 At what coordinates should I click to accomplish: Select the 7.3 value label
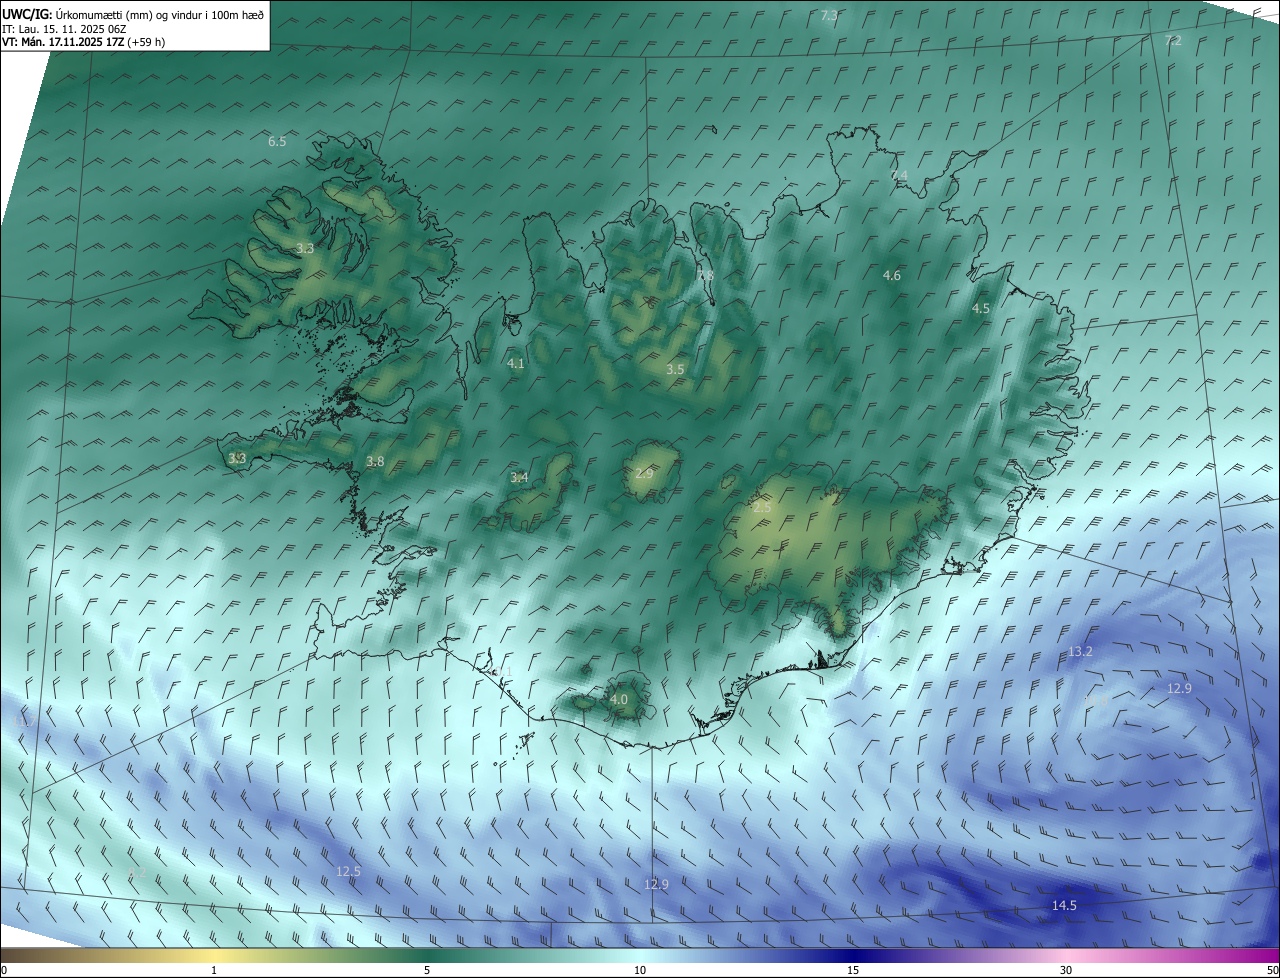pyautogui.click(x=829, y=15)
